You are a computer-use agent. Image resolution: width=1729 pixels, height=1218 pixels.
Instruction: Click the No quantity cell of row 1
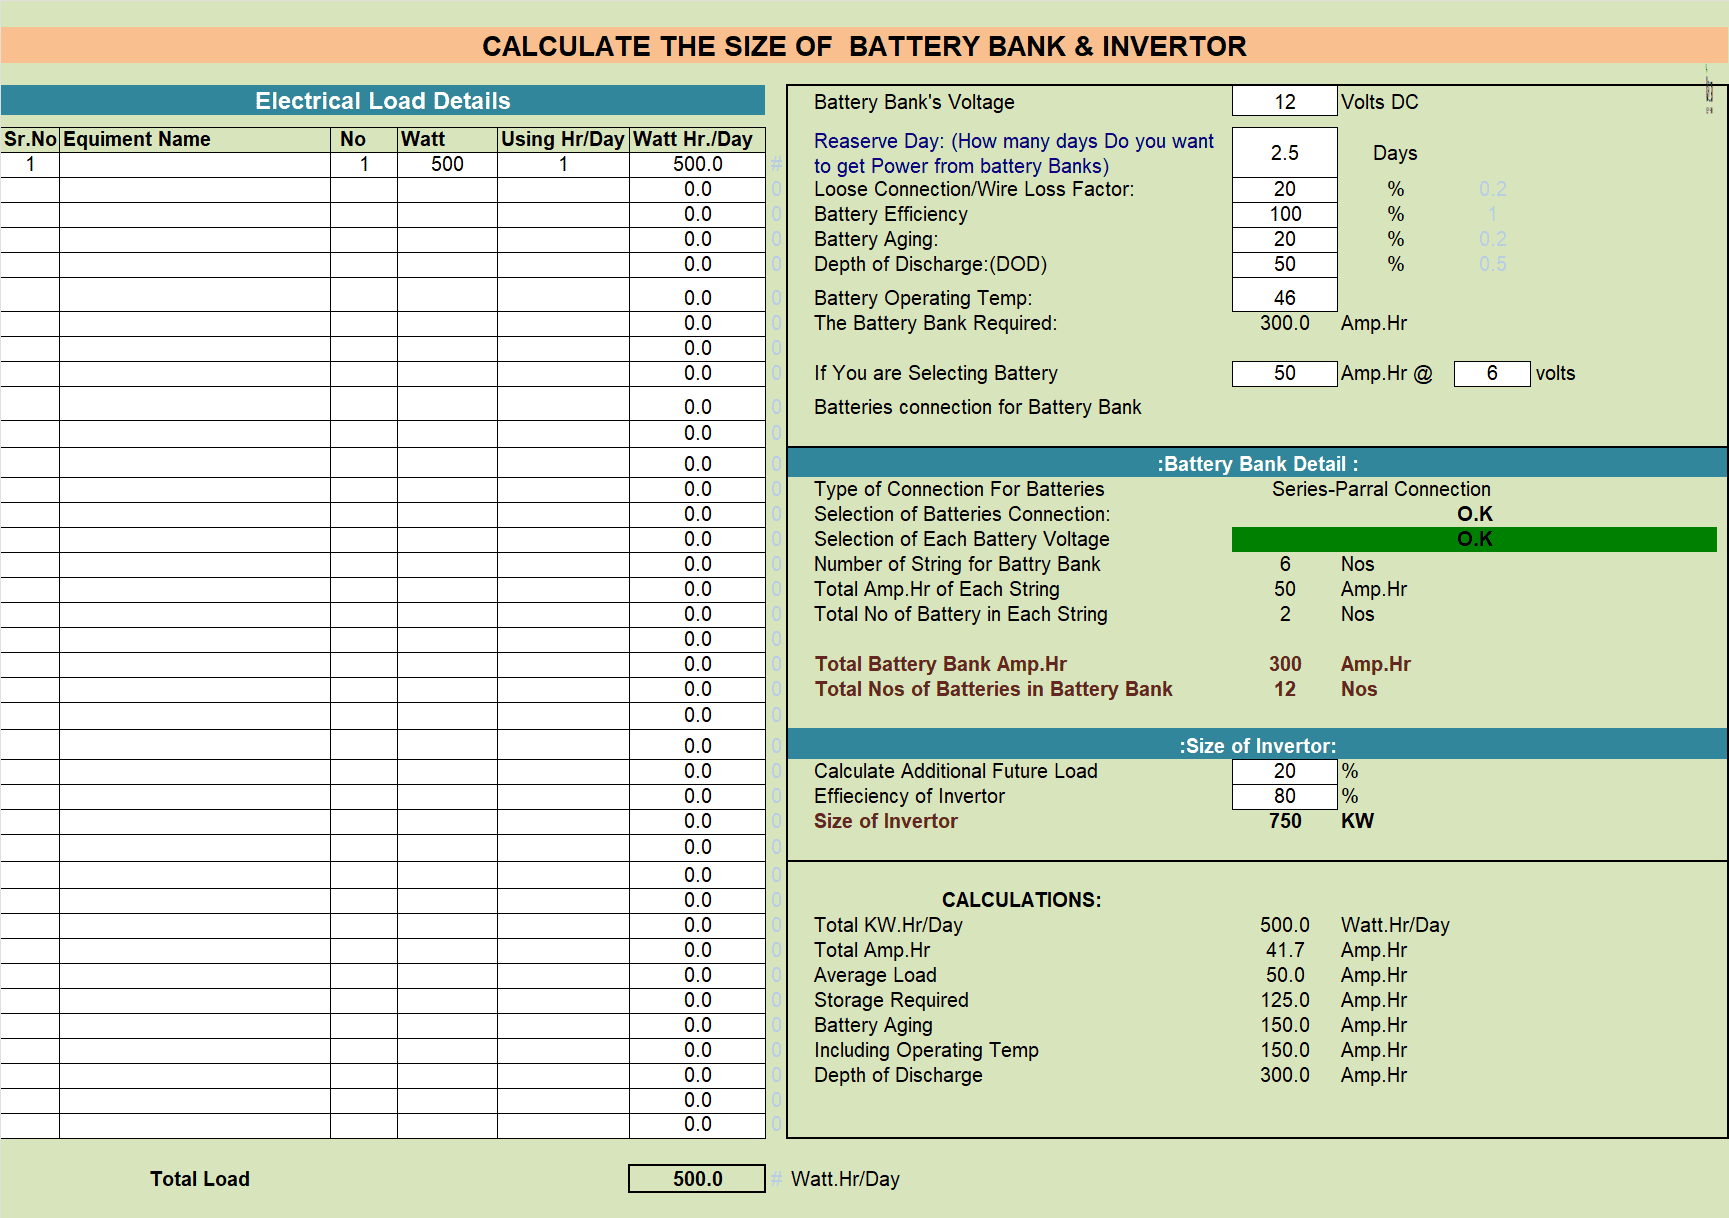(x=364, y=165)
